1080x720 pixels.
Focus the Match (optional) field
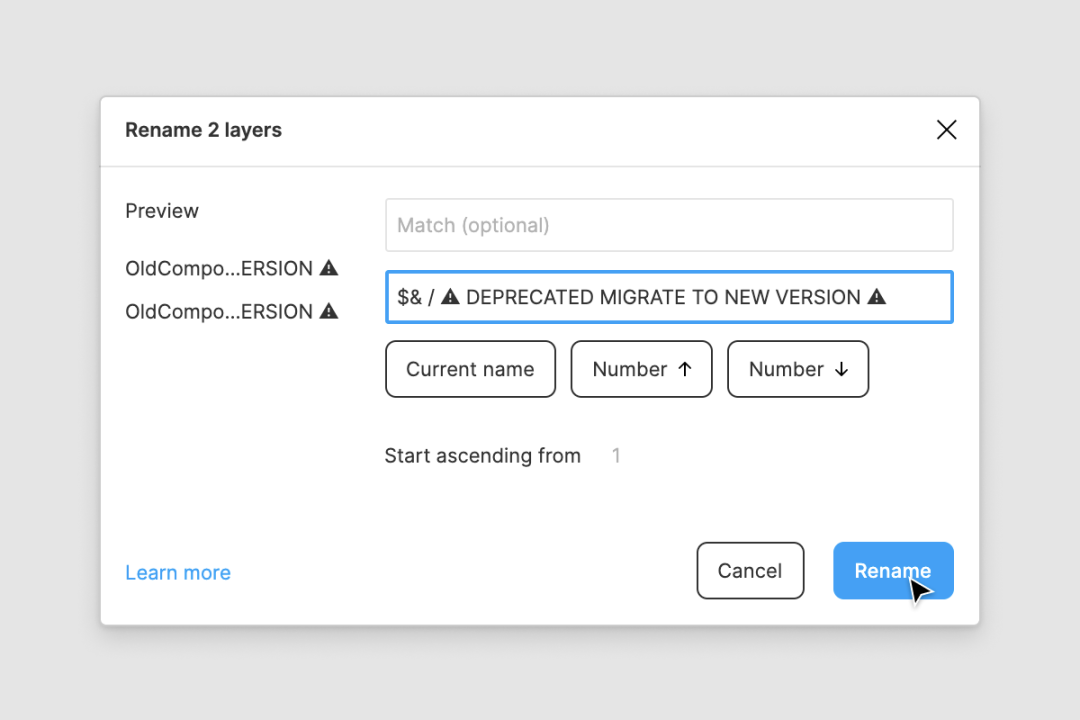click(x=669, y=225)
